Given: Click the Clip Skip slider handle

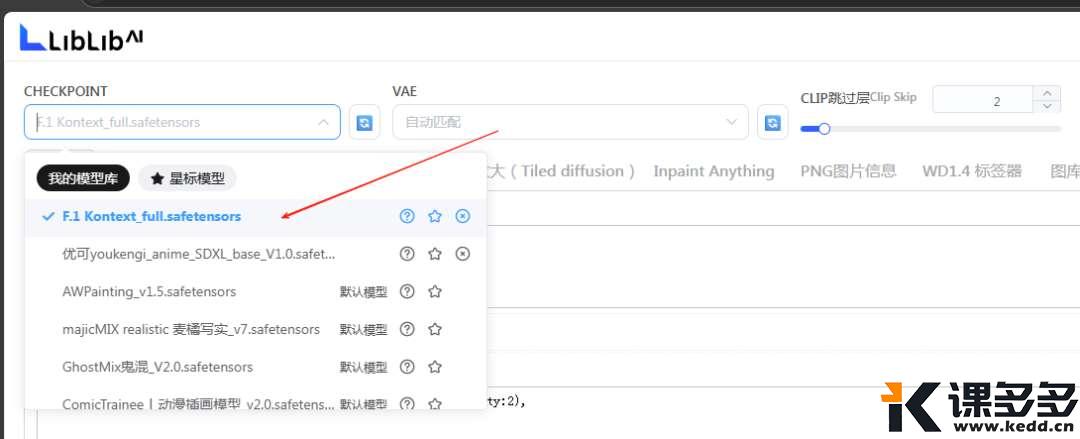Looking at the screenshot, I should pyautogui.click(x=824, y=128).
